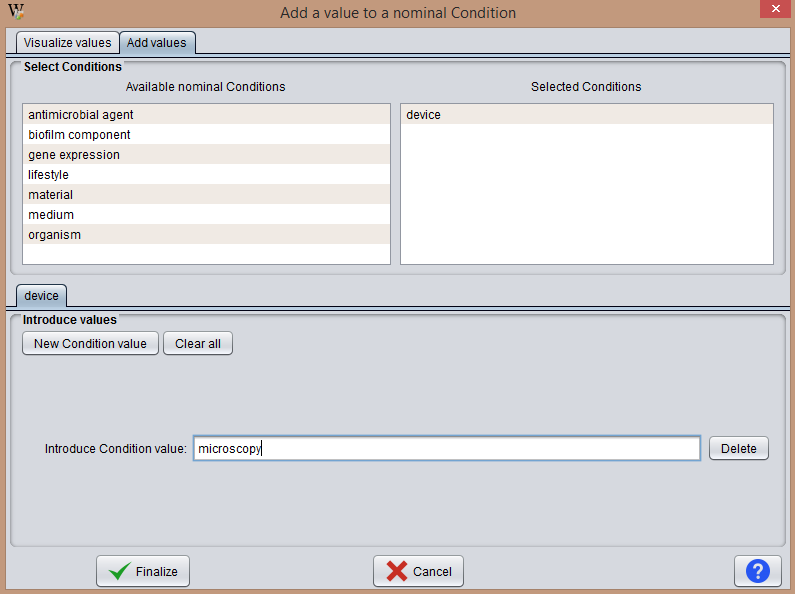
Task: Select biofilm component in available conditions
Action: pos(206,135)
